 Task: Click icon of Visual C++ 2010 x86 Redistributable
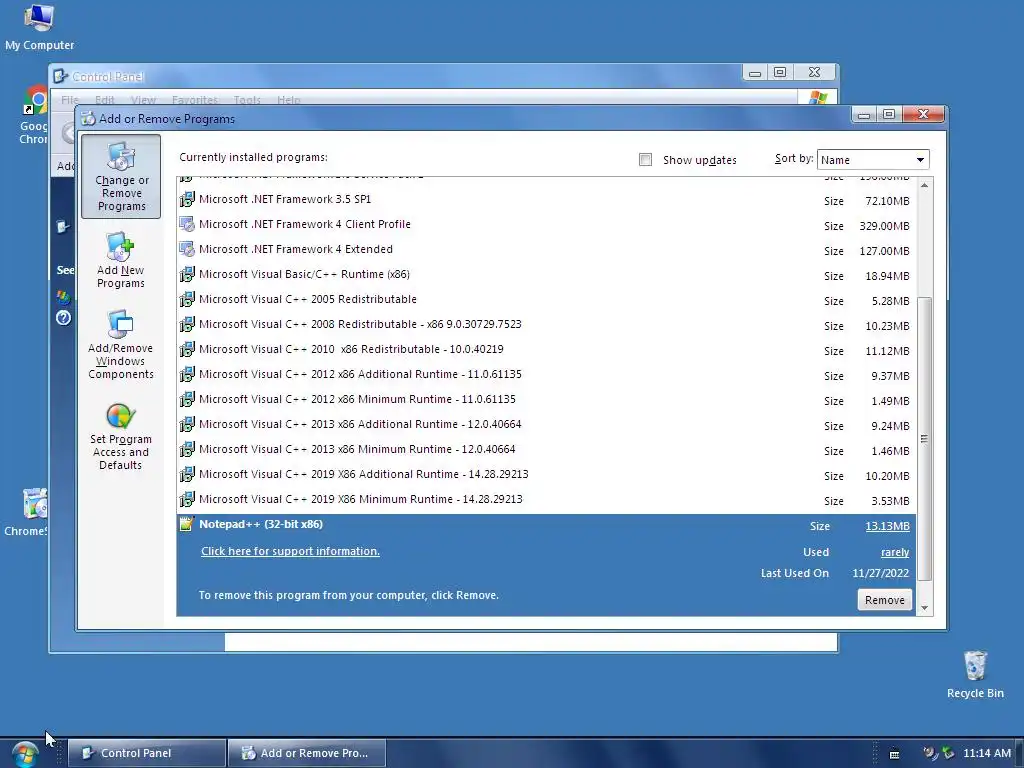click(x=187, y=349)
